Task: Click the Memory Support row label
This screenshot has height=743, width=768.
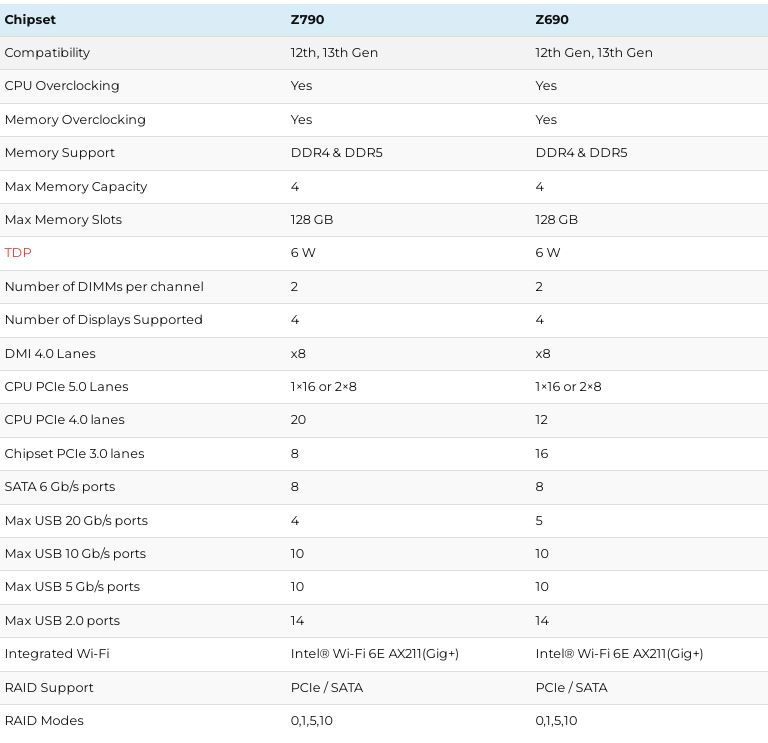Action: pos(60,153)
